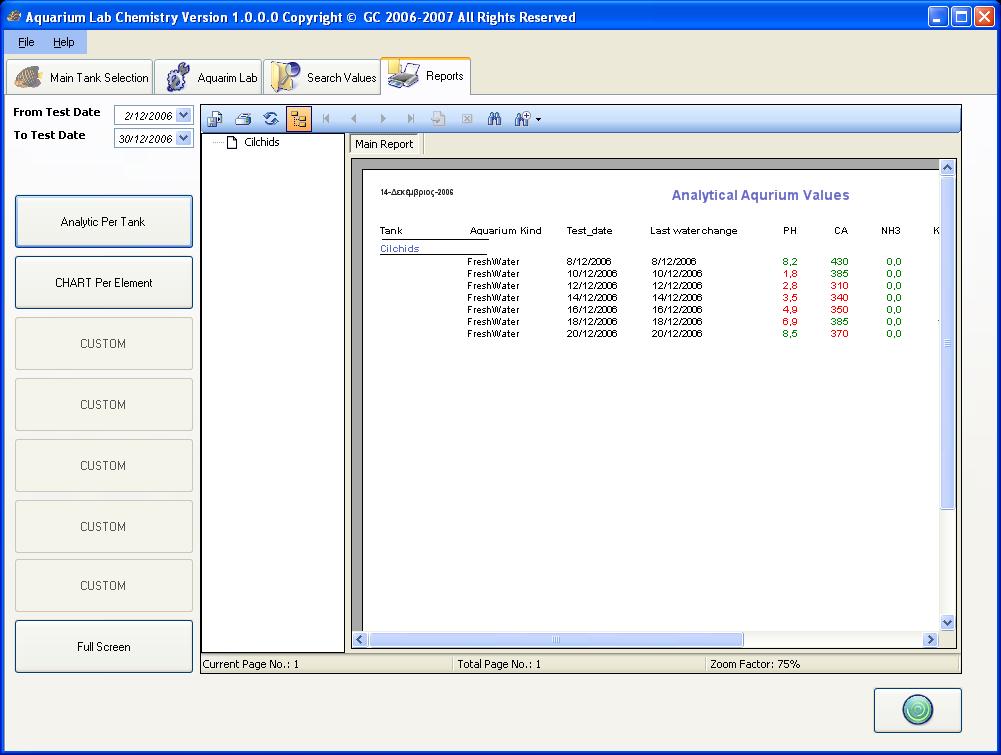Open the To Test Date dropdown
Viewport: 1001px width, 755px height.
coord(183,139)
